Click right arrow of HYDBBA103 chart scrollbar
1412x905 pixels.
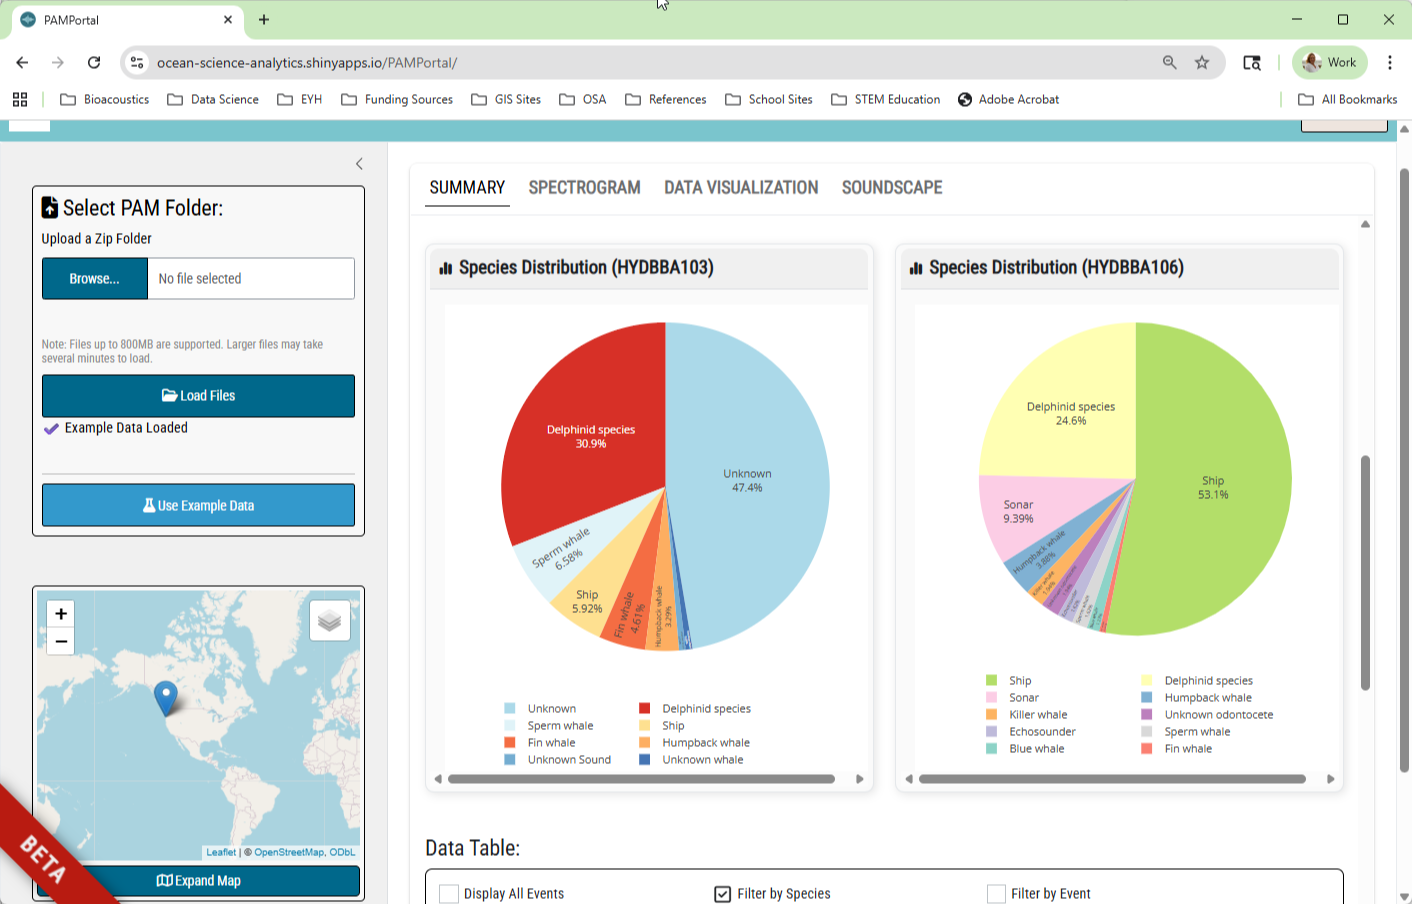(860, 779)
